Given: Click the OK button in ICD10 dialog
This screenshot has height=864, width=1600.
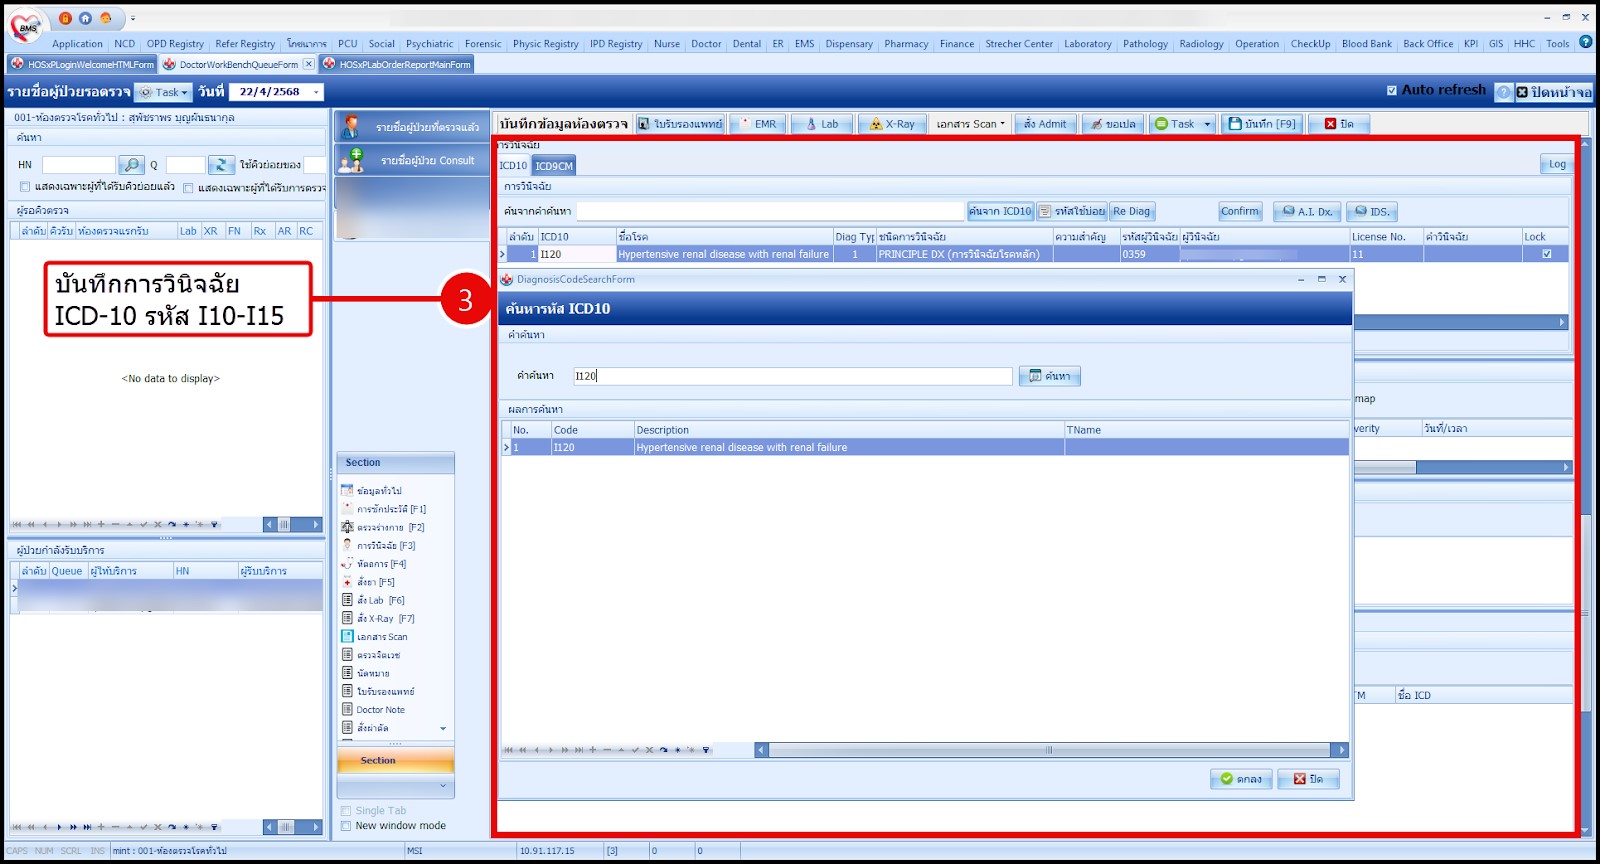Looking at the screenshot, I should pos(1241,779).
